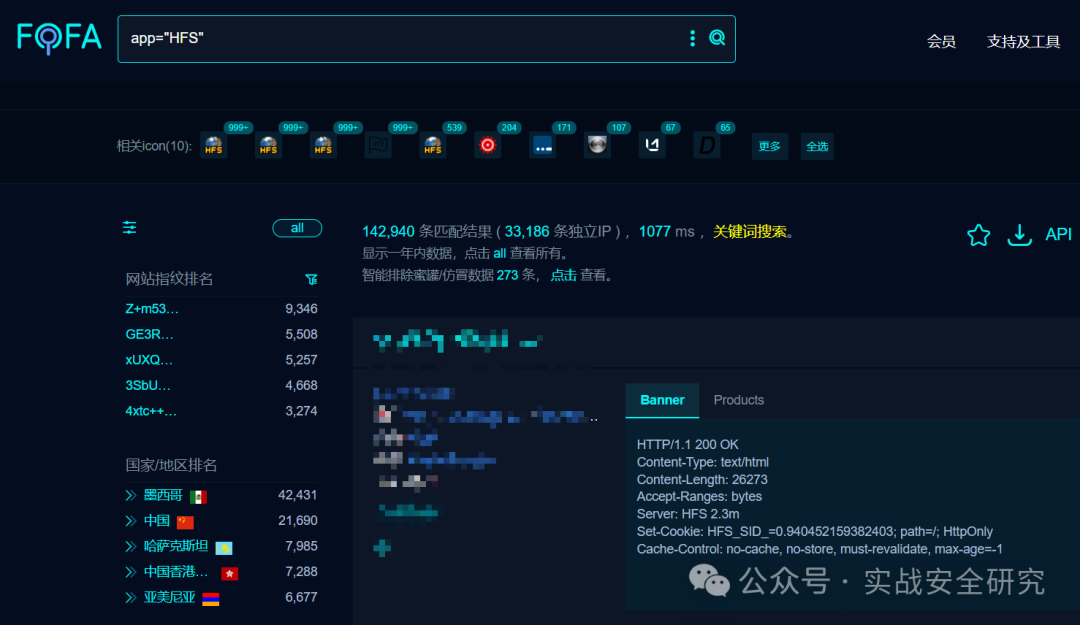Select the grey sphere icon with 107
Screen dimensions: 1080x625
pyautogui.click(x=597, y=145)
